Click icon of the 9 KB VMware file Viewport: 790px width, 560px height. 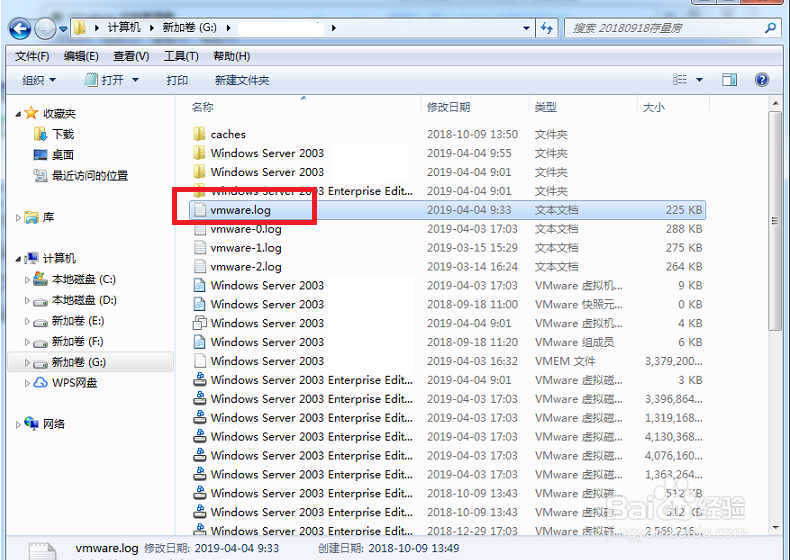point(200,285)
